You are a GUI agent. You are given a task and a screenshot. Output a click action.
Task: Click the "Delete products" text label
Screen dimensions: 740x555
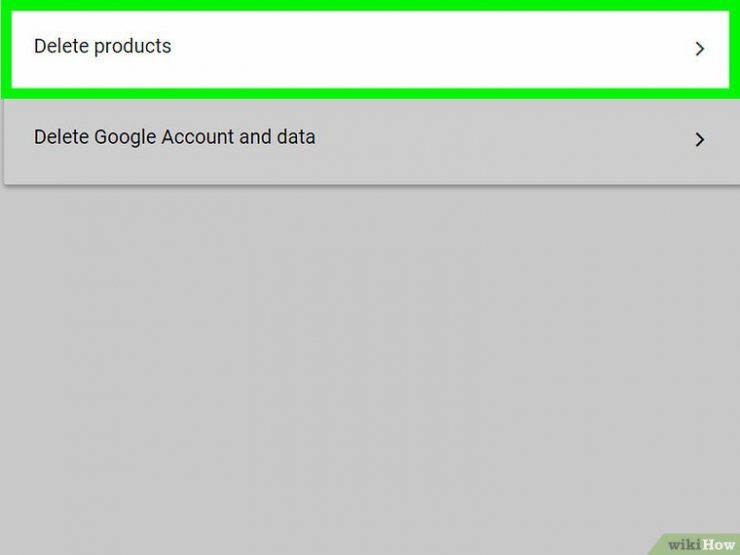pyautogui.click(x=102, y=46)
